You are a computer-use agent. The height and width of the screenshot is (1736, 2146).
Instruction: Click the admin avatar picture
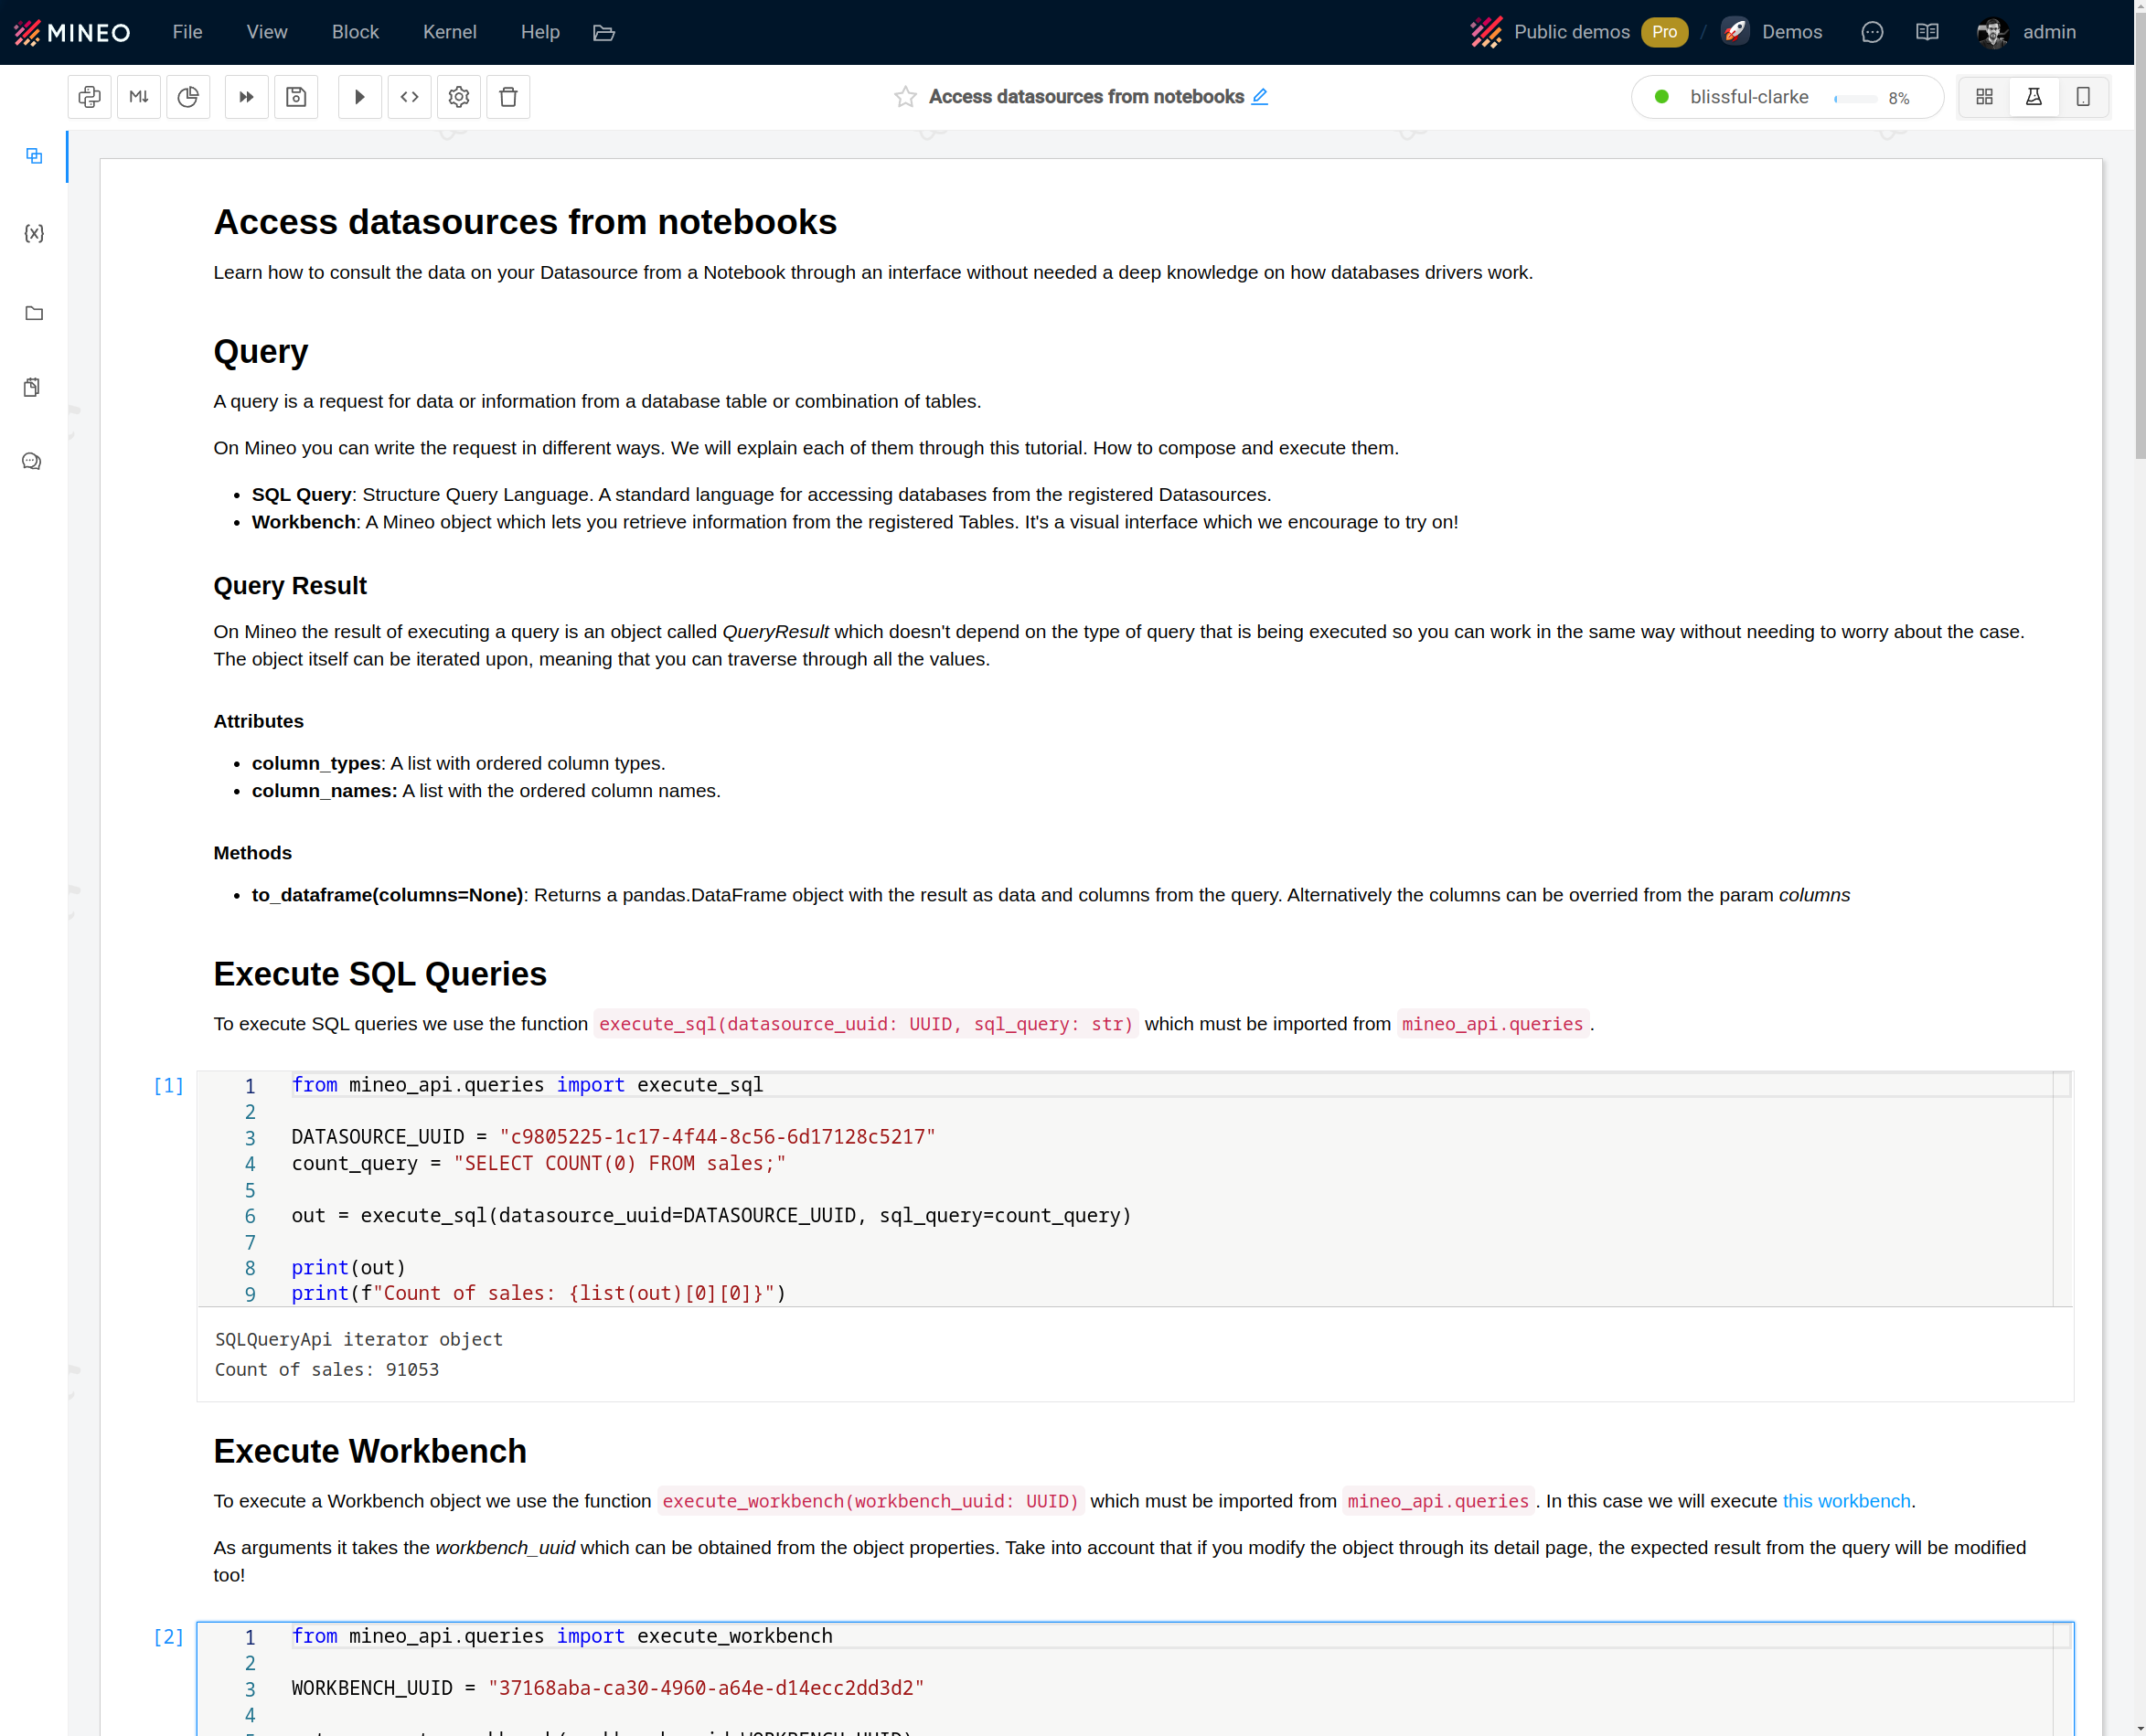point(1992,32)
